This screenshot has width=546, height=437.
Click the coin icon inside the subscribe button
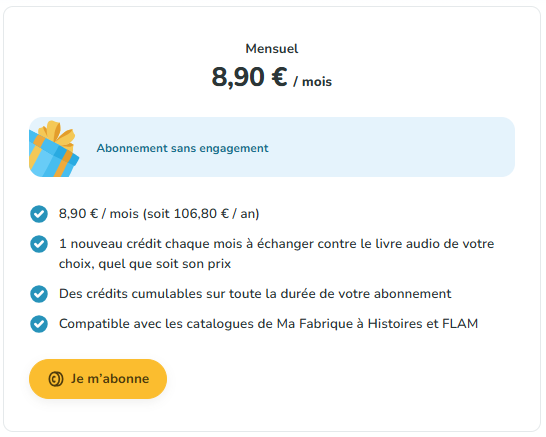pos(56,379)
